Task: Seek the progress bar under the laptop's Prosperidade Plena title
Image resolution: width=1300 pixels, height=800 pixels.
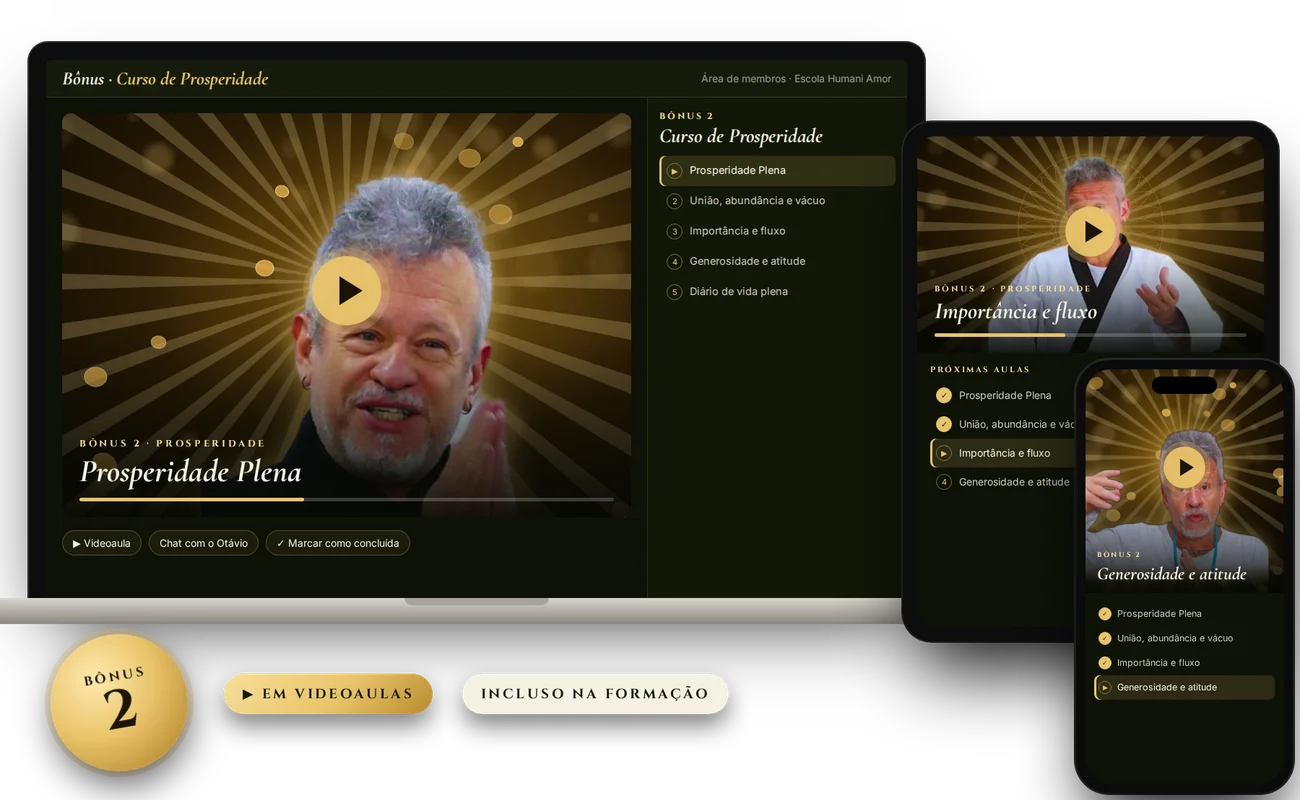Action: click(346, 499)
